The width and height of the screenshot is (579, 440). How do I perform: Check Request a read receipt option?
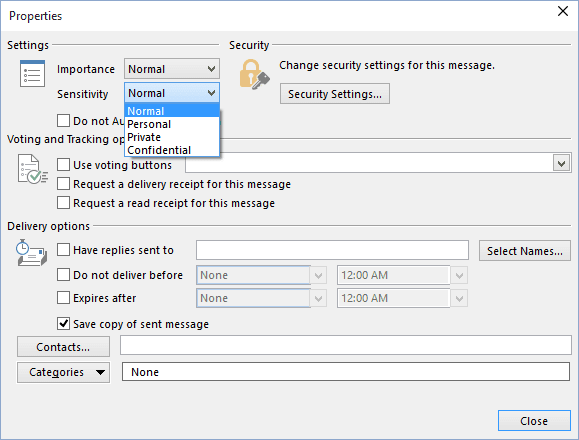tap(64, 203)
